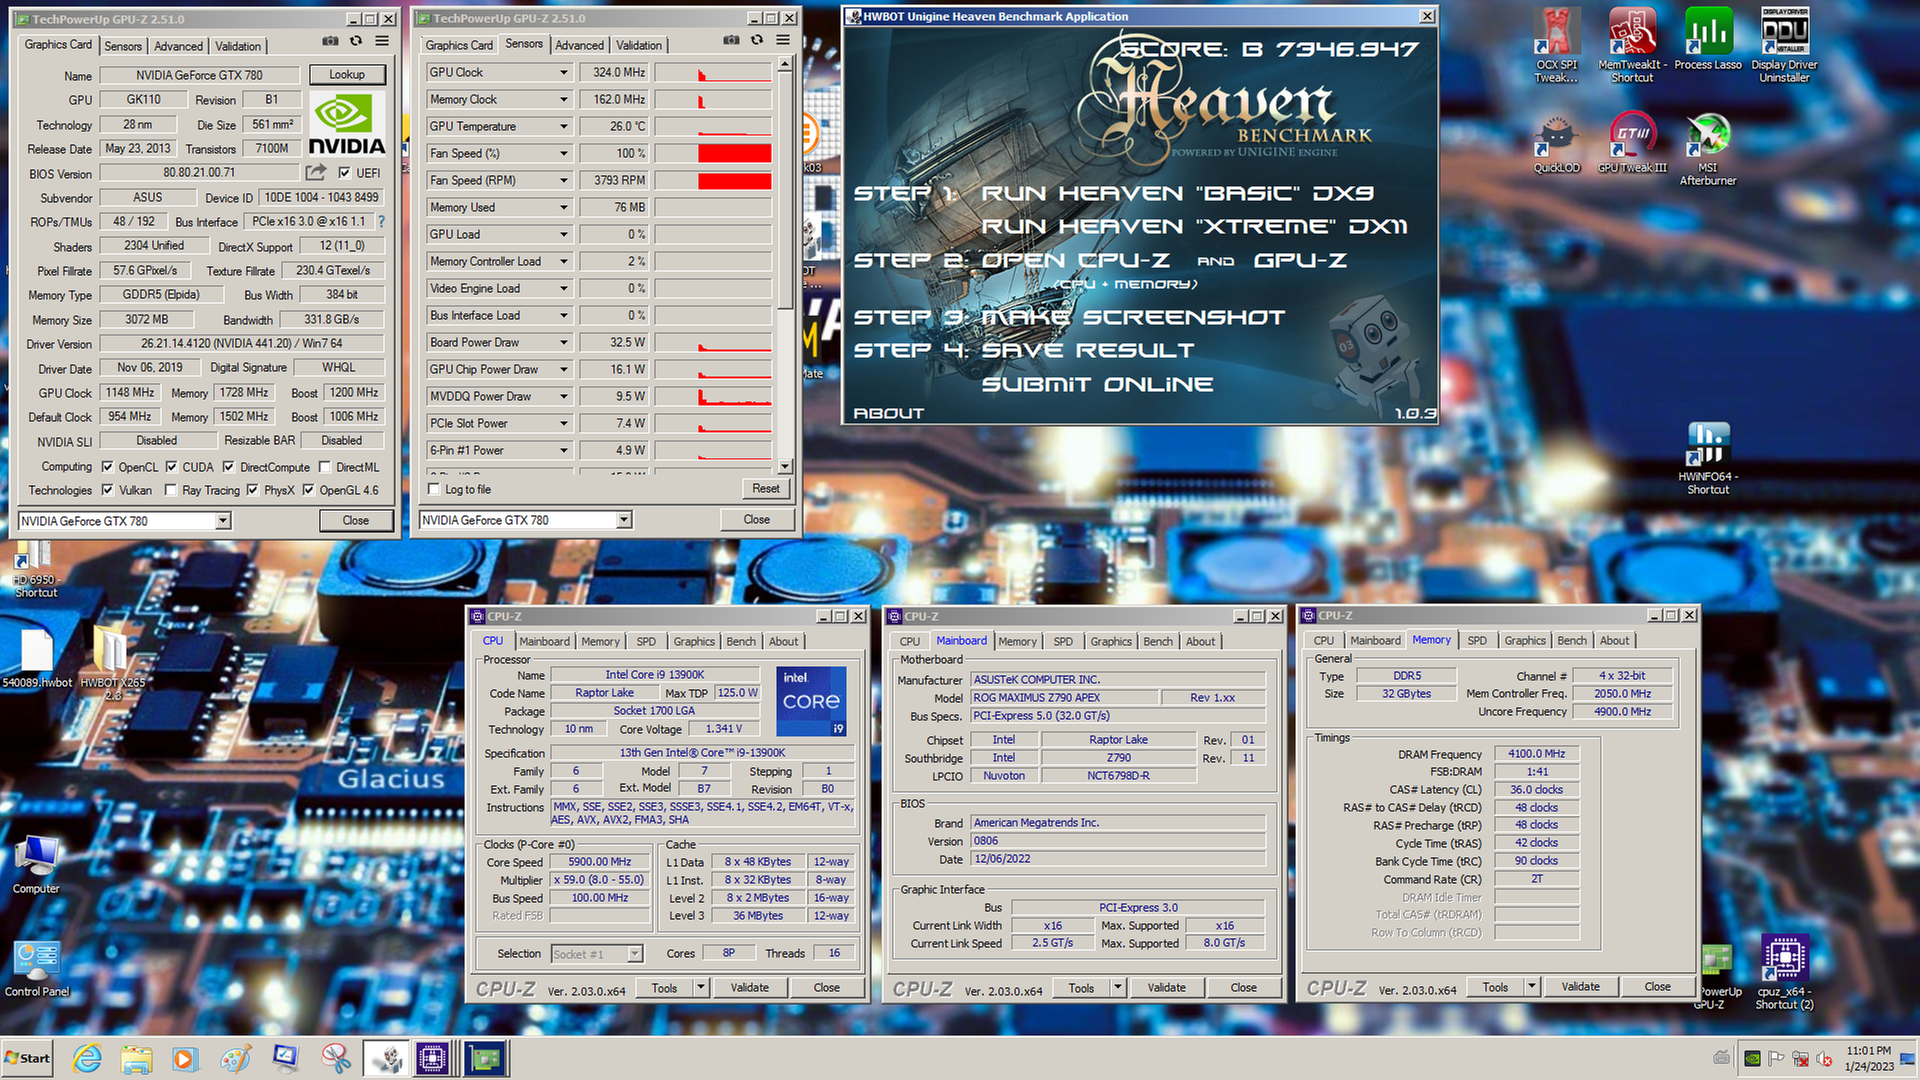1920x1080 pixels.
Task: Enable the Log to file checkbox
Action: (x=434, y=489)
